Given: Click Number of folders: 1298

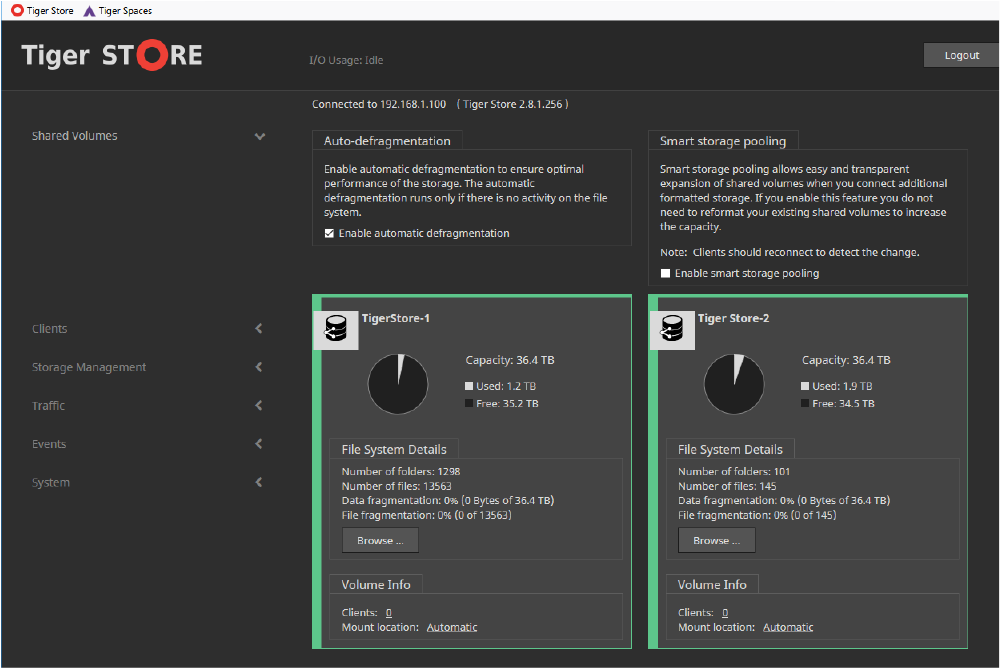Looking at the screenshot, I should [401, 471].
